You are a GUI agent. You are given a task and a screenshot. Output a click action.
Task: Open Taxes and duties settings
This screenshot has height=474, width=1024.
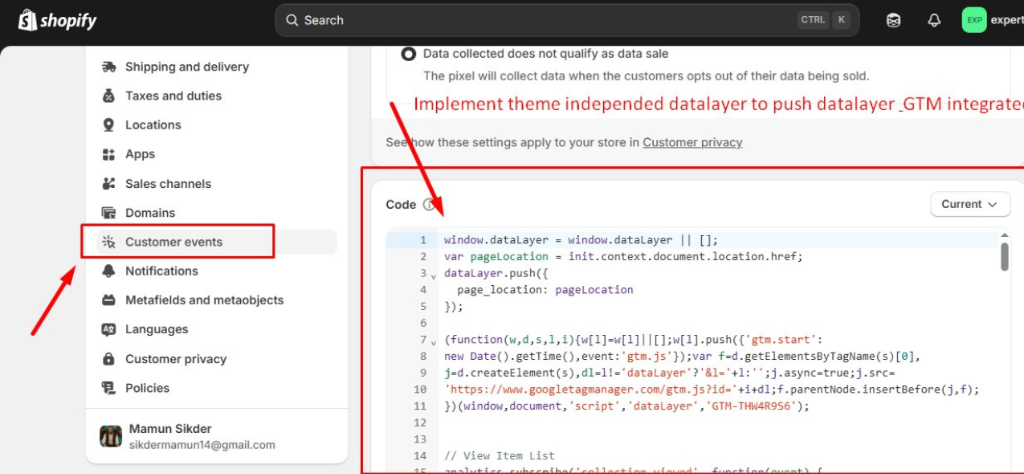173,96
